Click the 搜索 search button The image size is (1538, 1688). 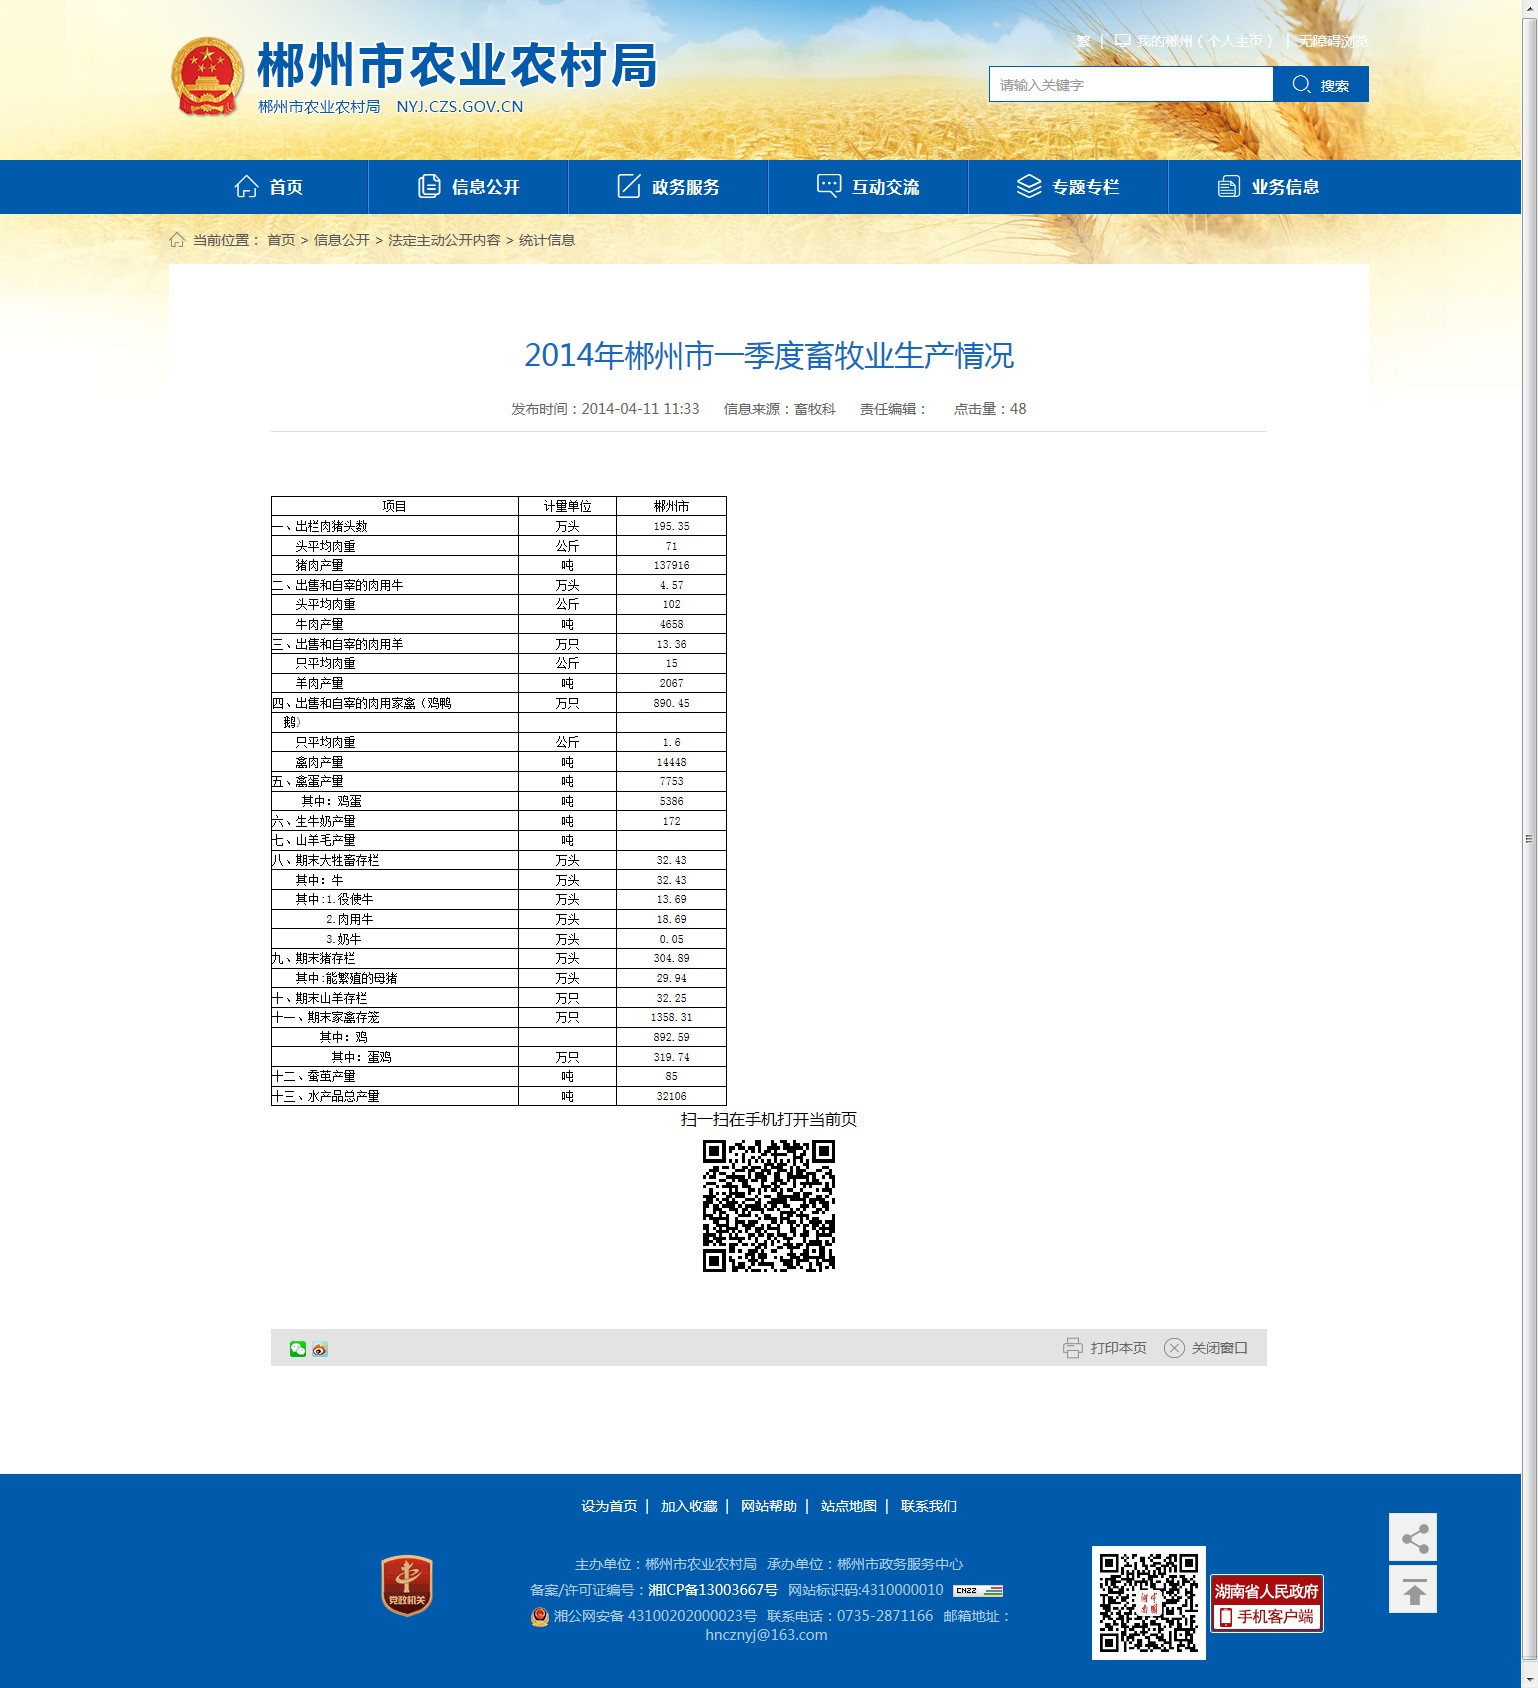click(x=1321, y=84)
